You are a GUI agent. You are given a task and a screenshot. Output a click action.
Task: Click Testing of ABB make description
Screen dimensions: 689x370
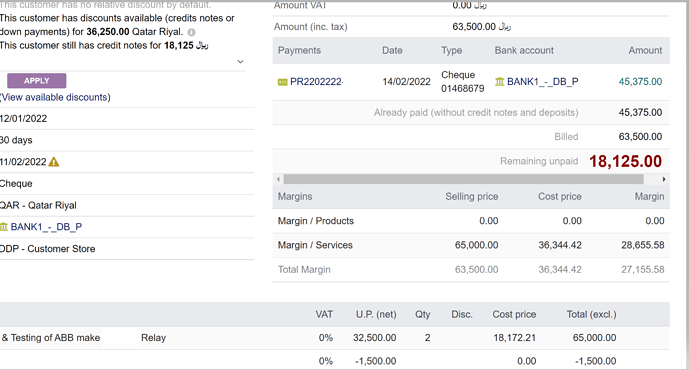(55, 338)
